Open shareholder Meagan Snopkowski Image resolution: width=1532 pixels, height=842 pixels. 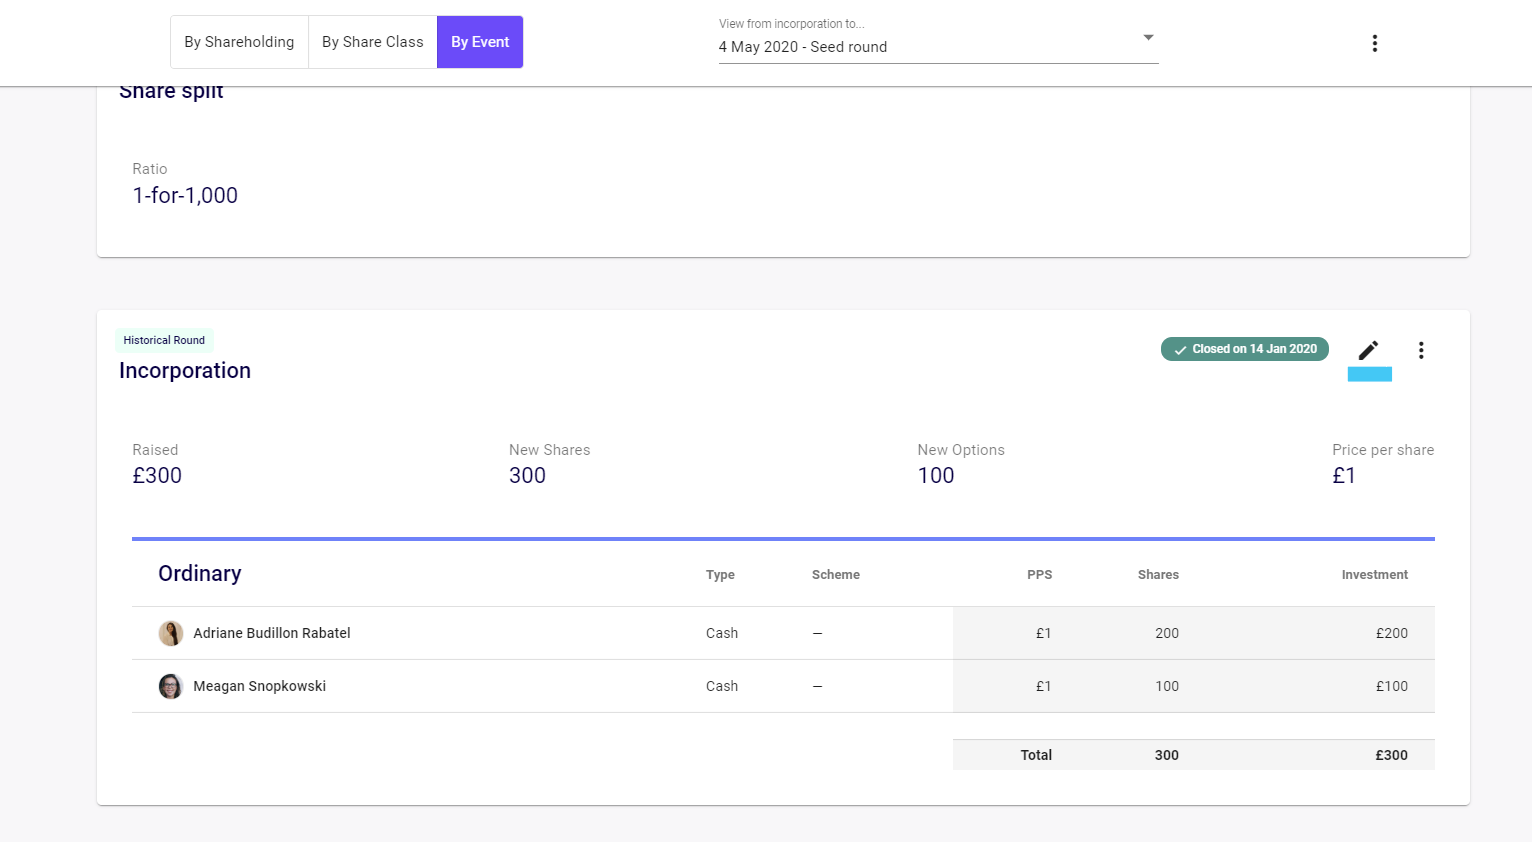coord(259,686)
